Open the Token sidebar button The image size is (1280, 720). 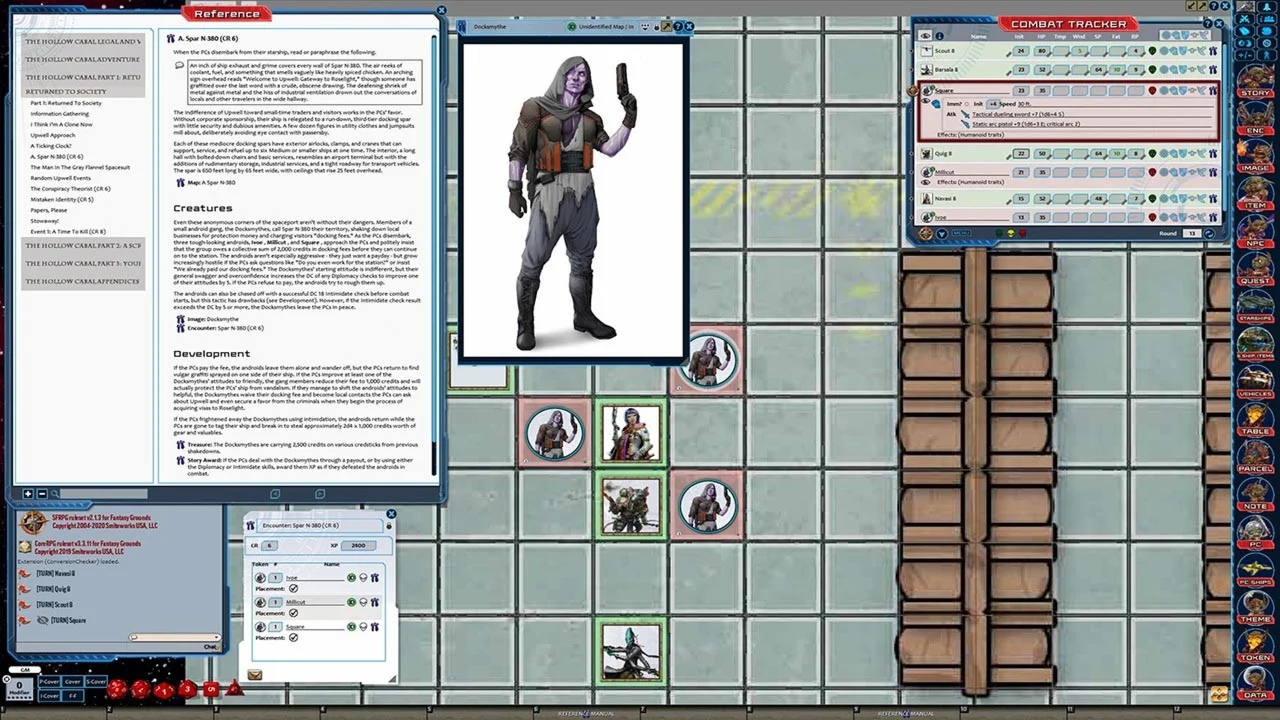[1255, 643]
